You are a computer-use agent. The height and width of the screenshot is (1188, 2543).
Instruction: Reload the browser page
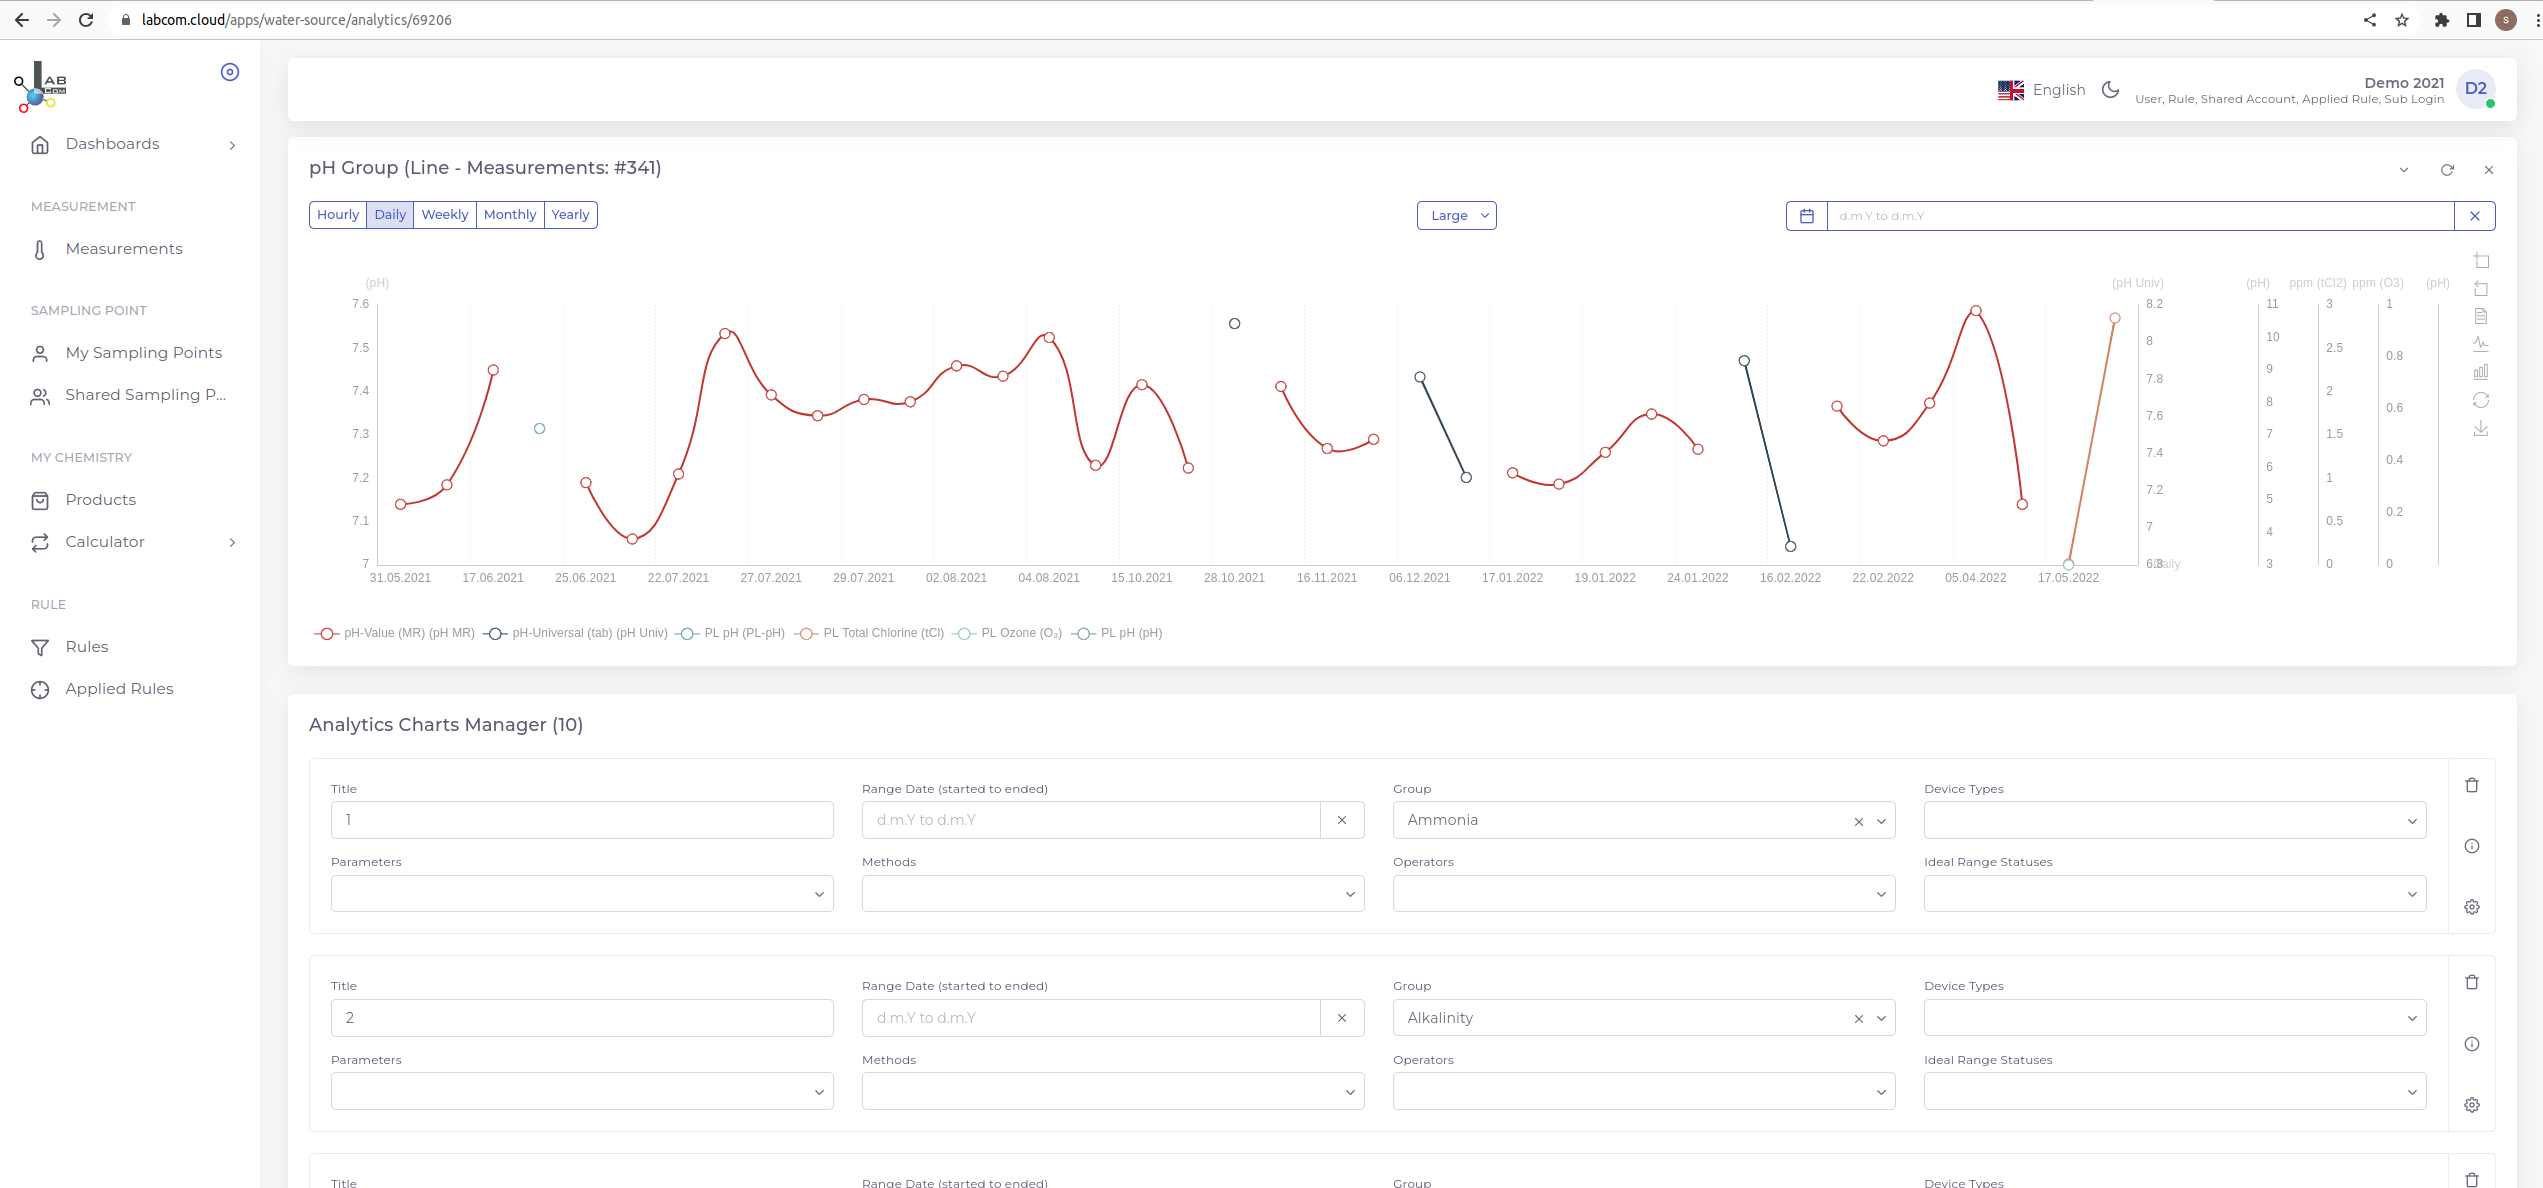86,20
